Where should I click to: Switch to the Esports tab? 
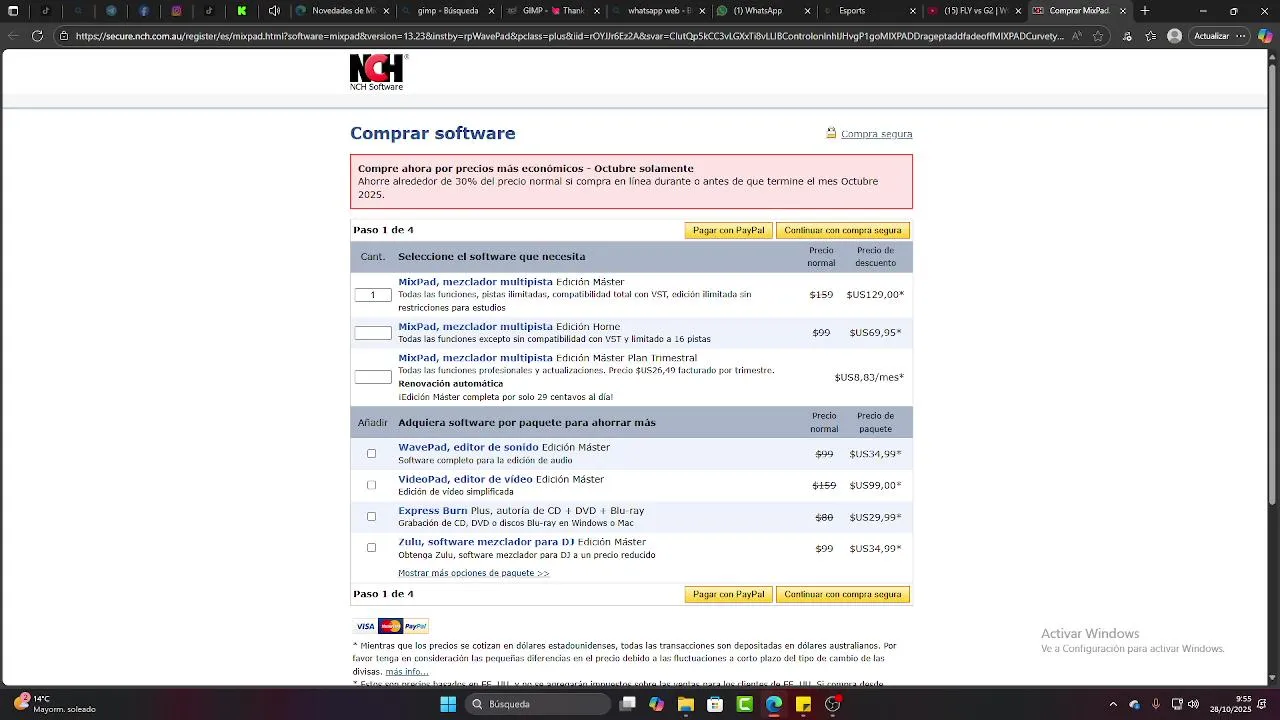[867, 11]
